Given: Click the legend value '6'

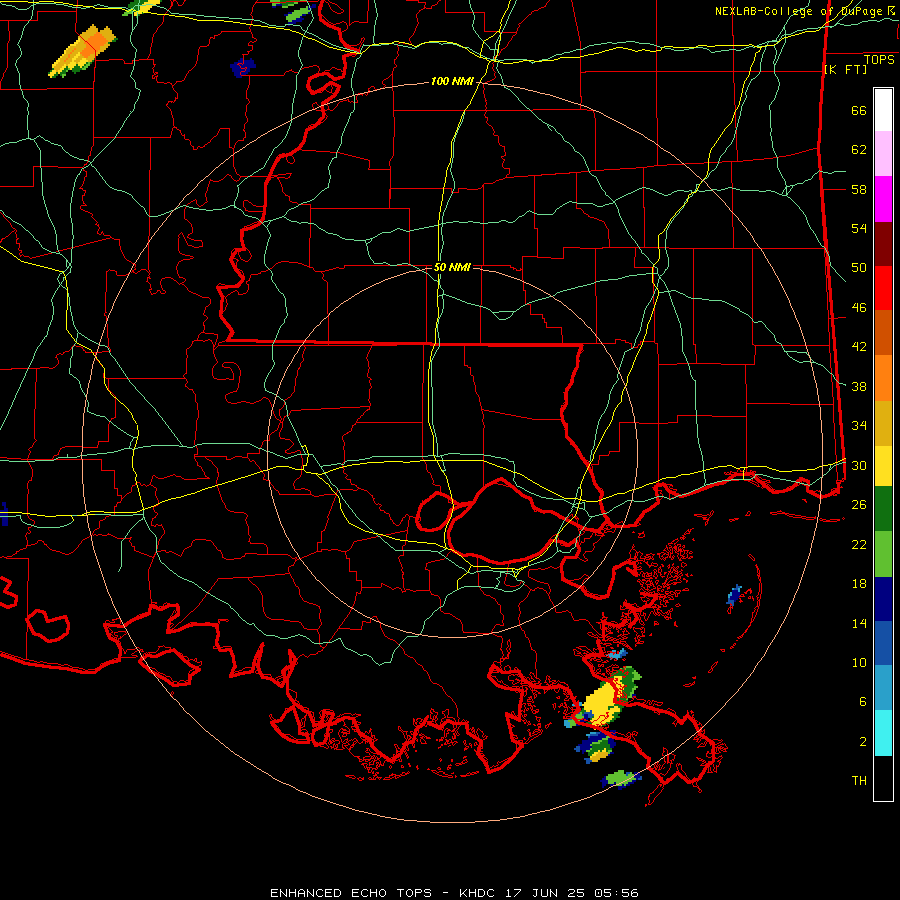Looking at the screenshot, I should coord(862,701).
